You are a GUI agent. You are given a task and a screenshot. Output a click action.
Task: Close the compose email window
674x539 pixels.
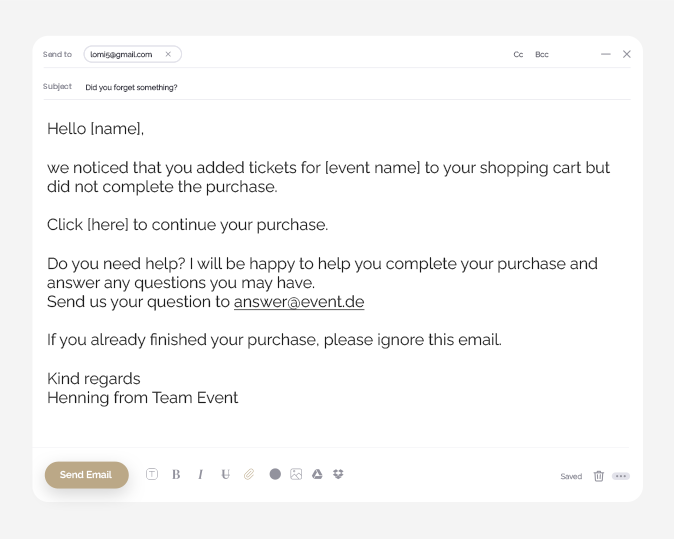click(x=627, y=54)
